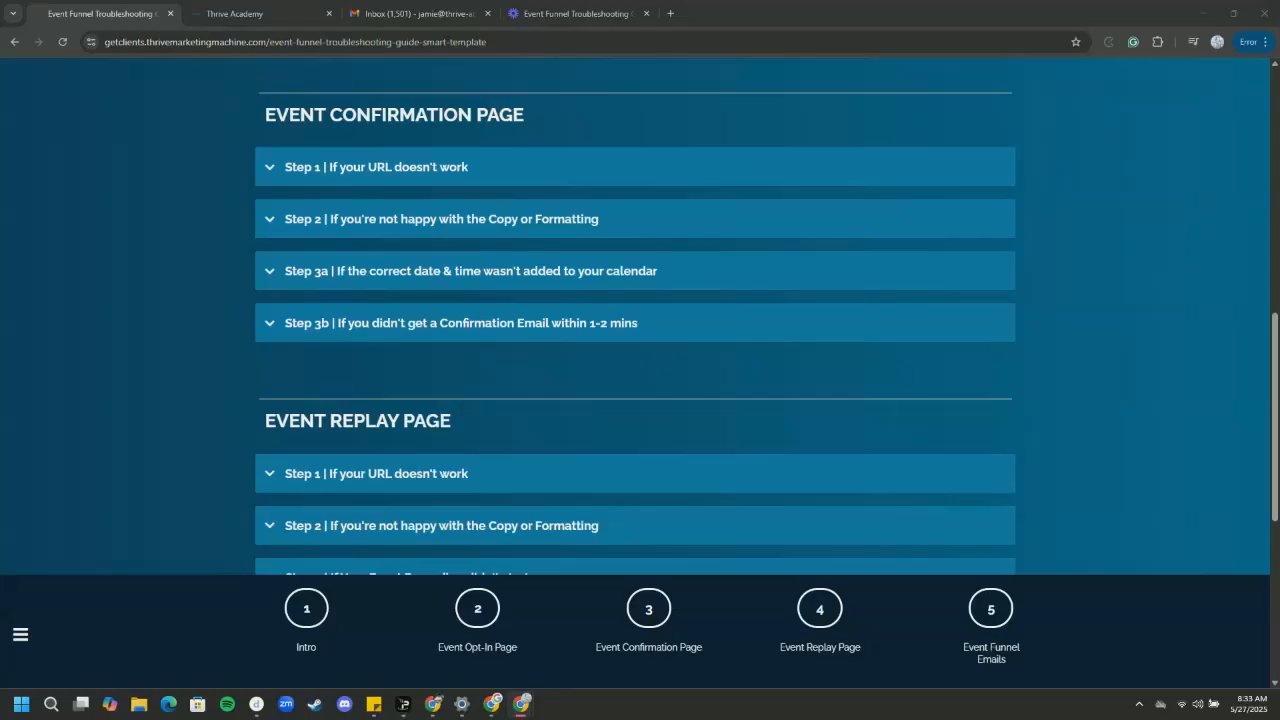
Task: Show hidden system tray icons
Action: tap(1138, 704)
